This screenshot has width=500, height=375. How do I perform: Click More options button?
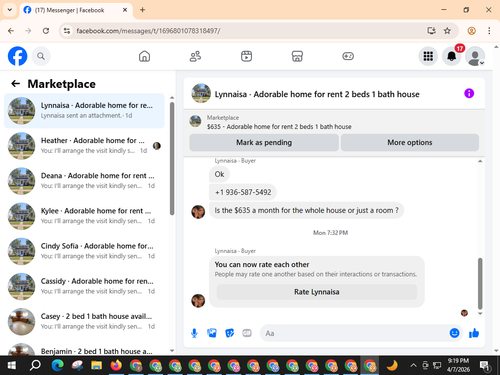(410, 143)
